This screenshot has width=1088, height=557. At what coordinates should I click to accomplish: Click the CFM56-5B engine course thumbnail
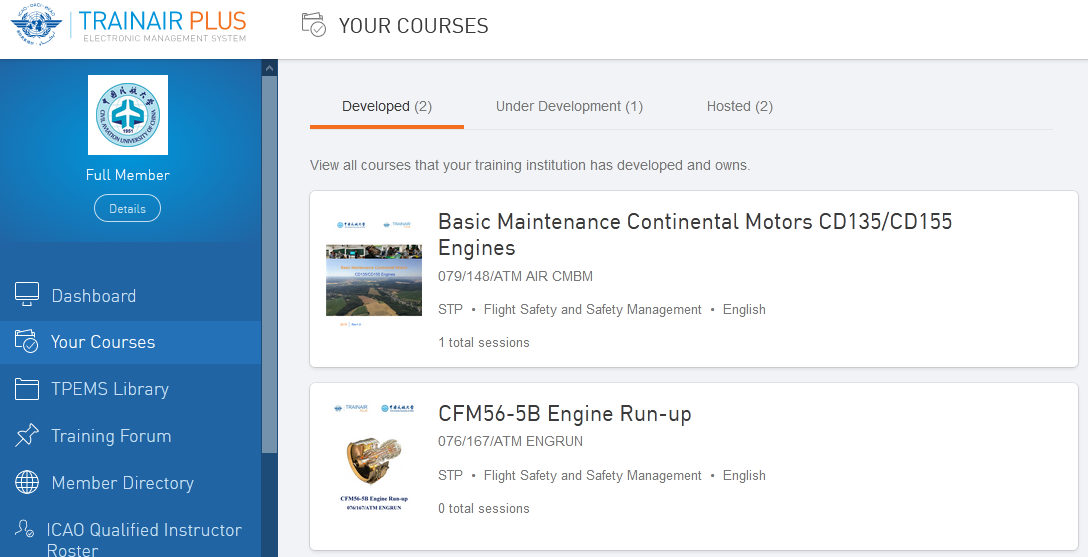pyautogui.click(x=373, y=458)
